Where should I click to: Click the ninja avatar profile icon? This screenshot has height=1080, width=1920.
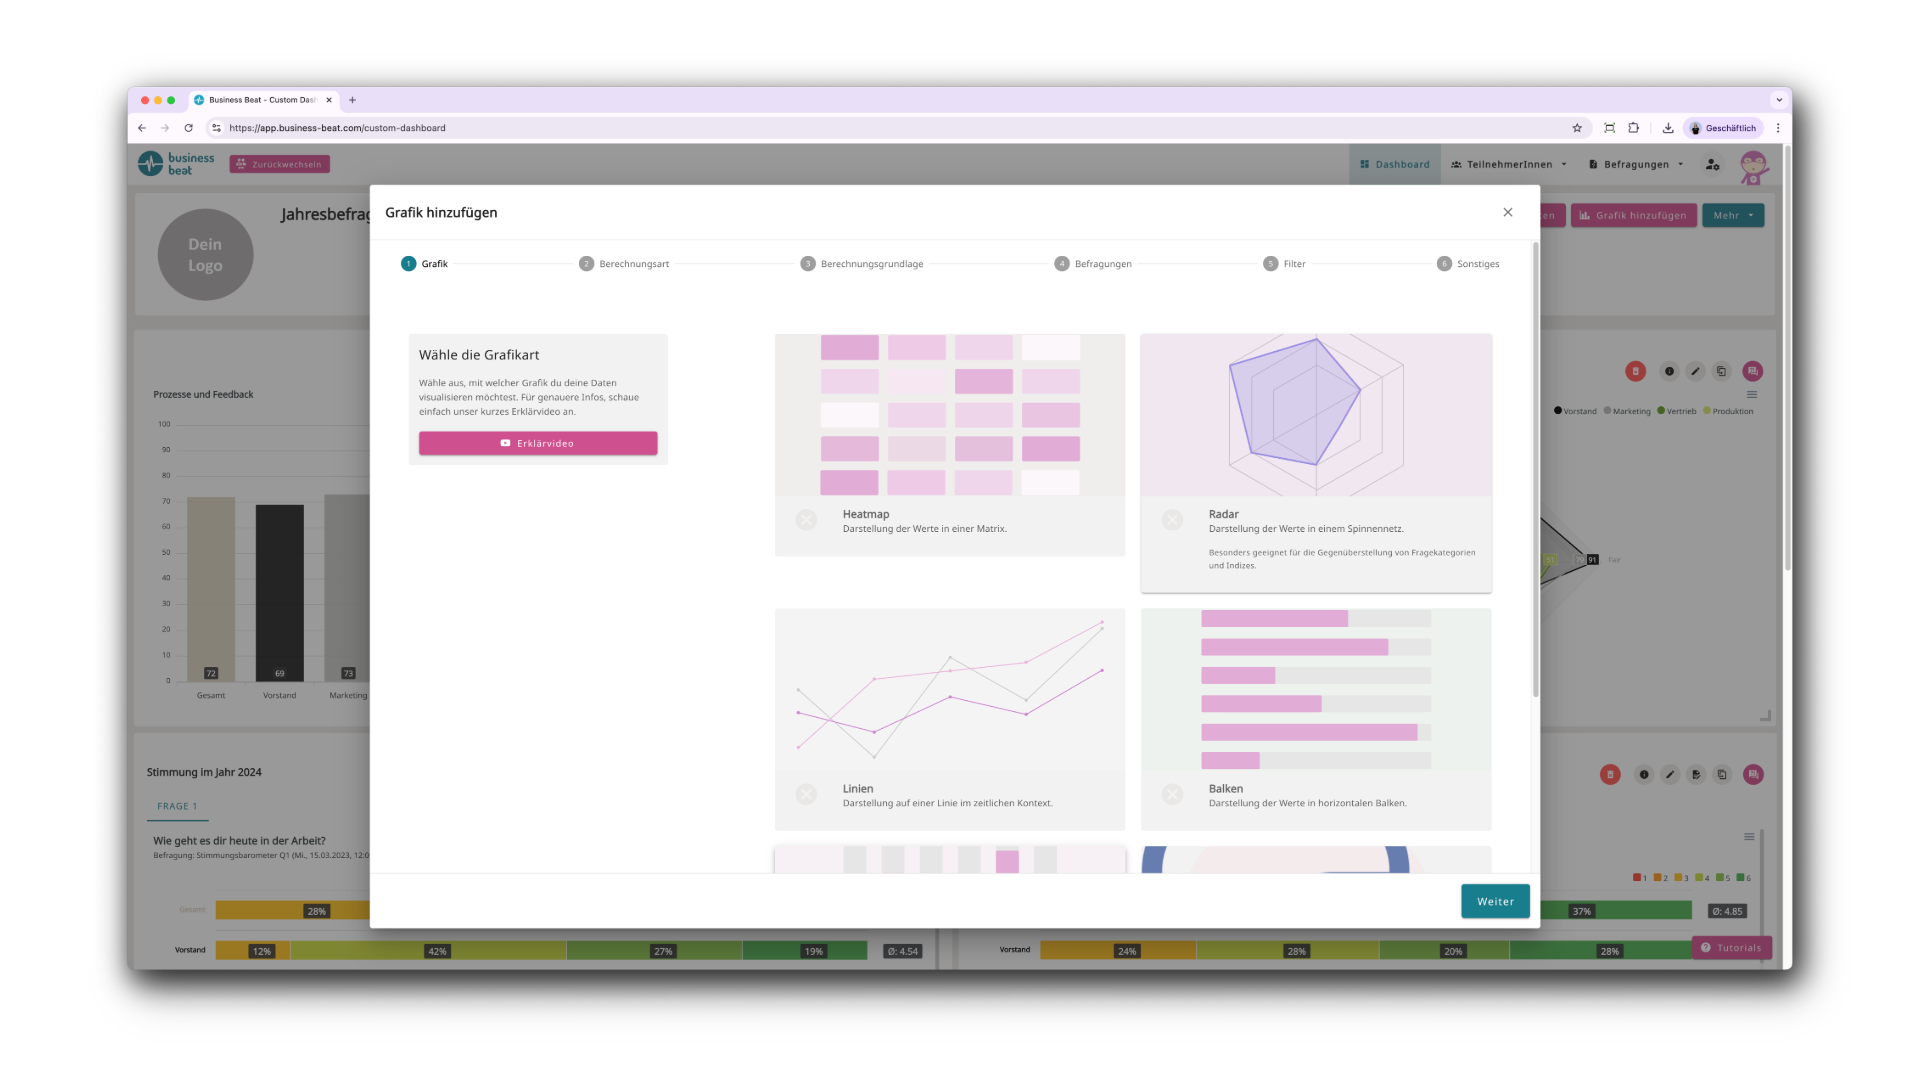[x=1753, y=166]
